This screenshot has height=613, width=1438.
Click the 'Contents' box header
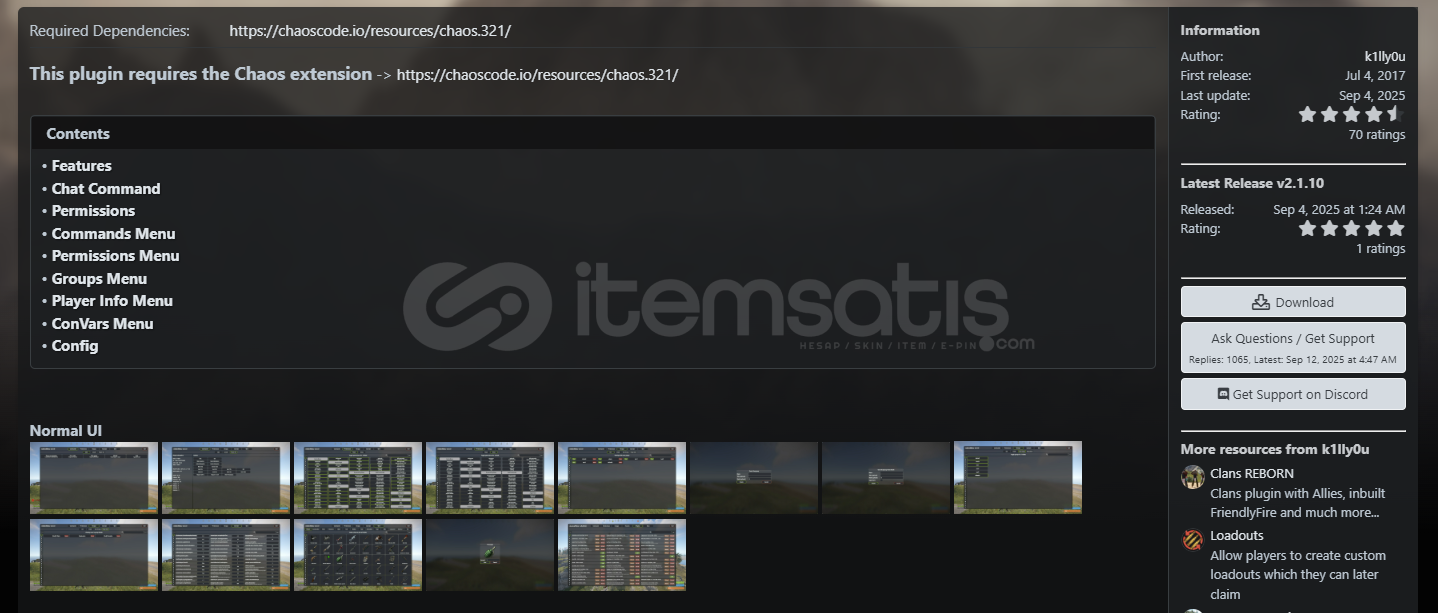pos(593,133)
